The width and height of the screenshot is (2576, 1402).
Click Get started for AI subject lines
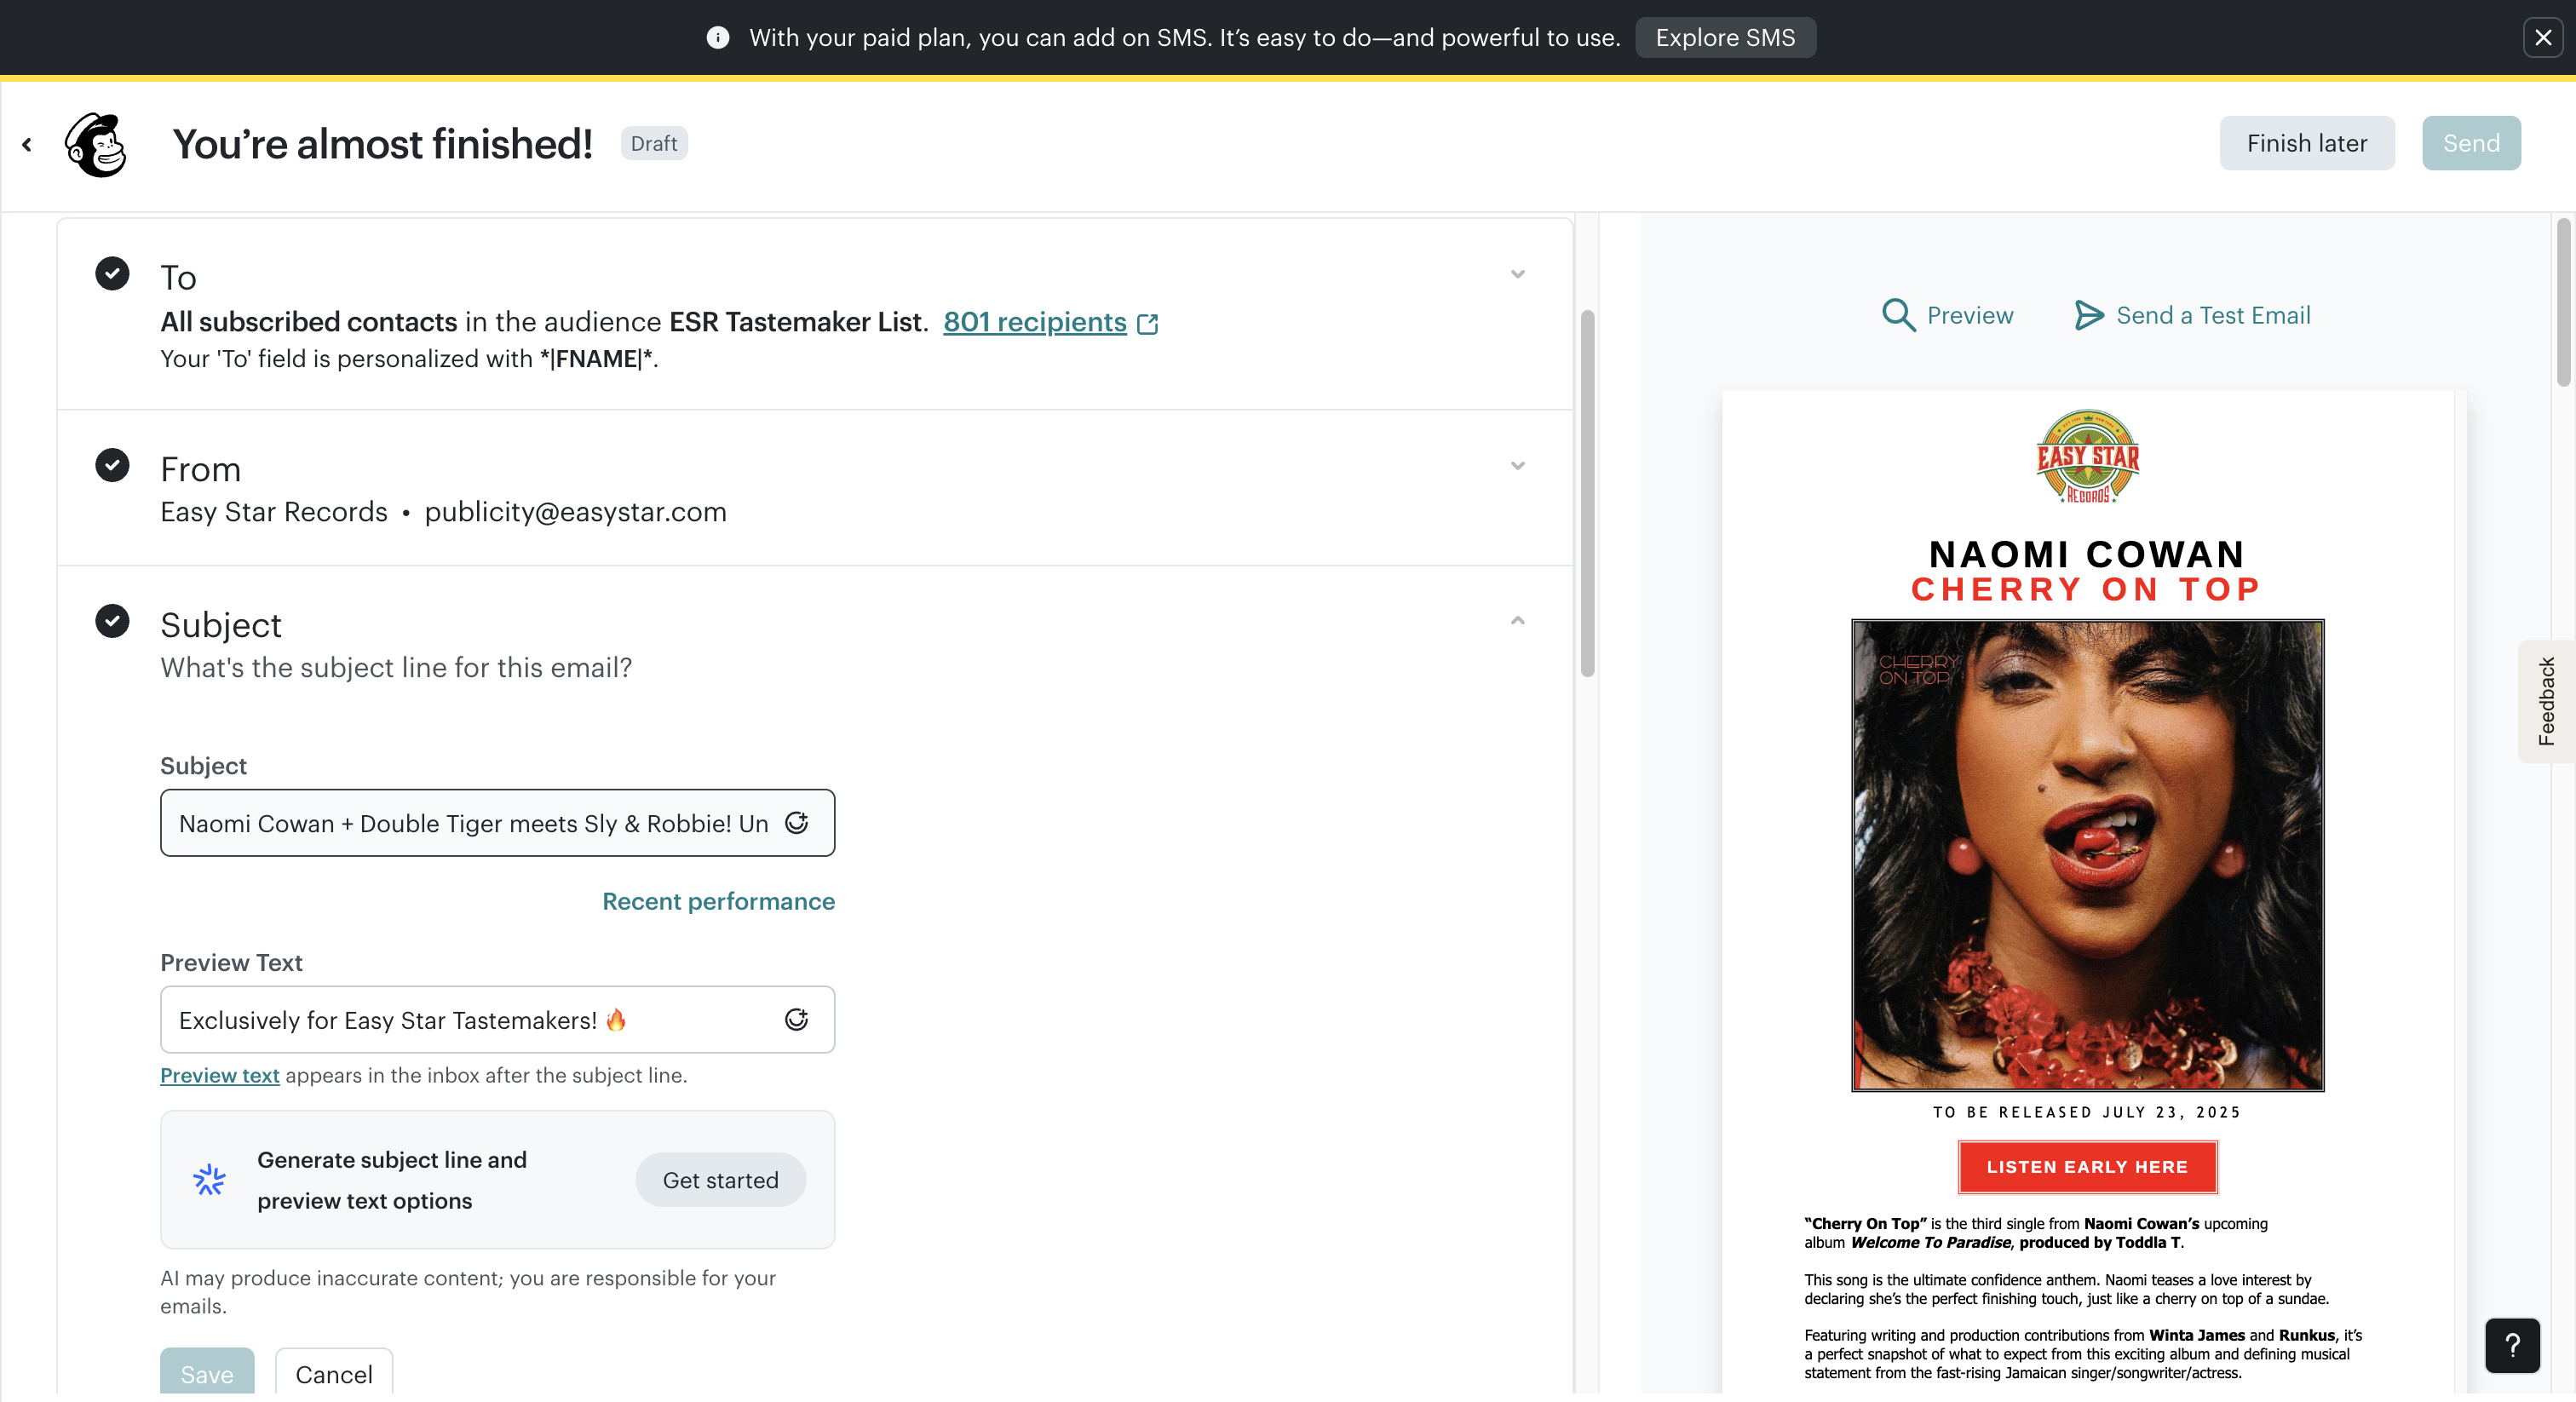[720, 1180]
